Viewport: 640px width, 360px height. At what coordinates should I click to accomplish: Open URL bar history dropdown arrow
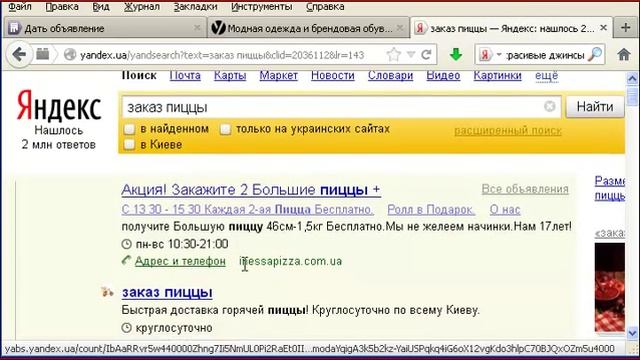pos(411,55)
